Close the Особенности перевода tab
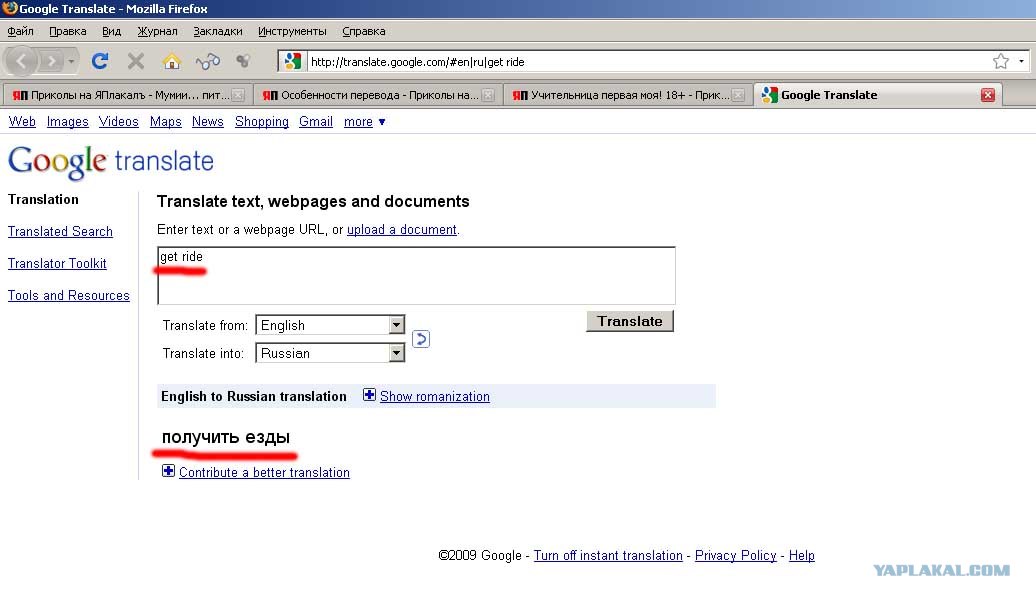 pos(488,95)
